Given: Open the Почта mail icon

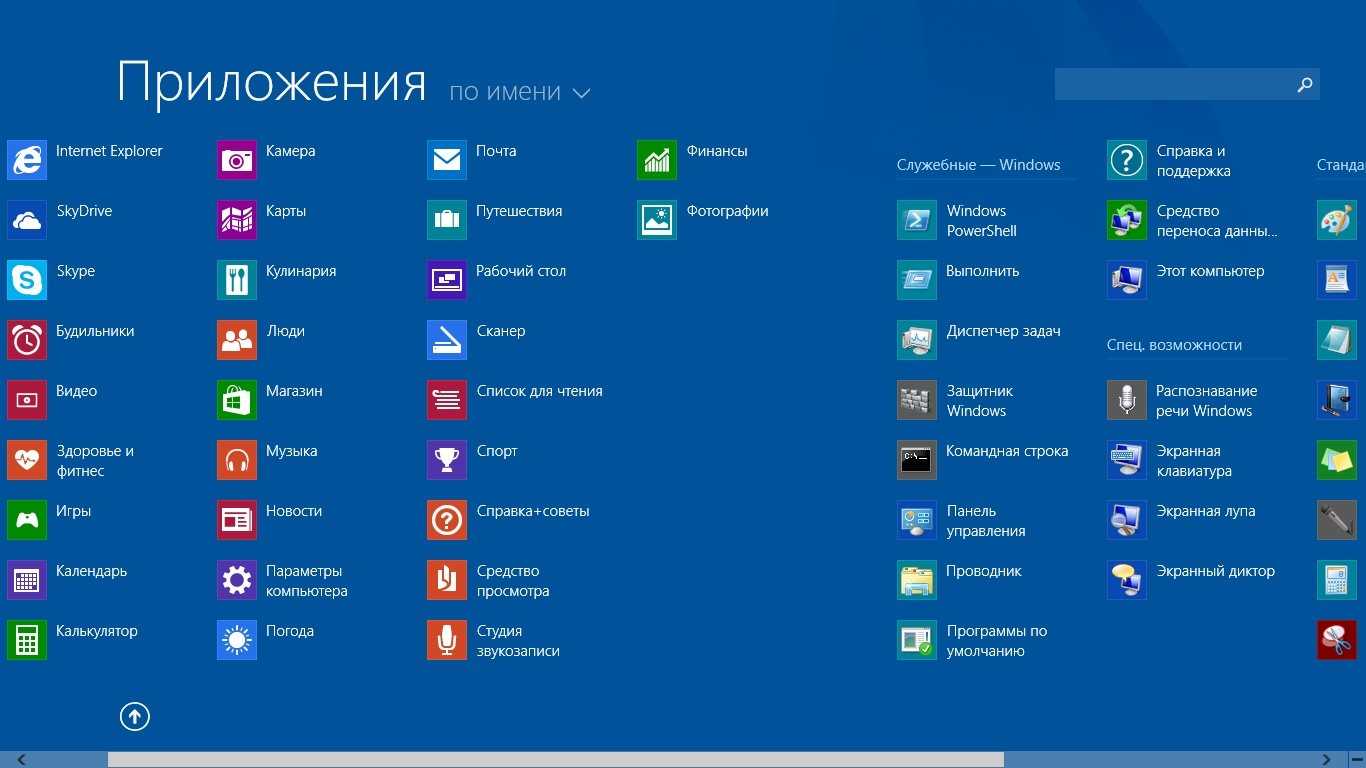Looking at the screenshot, I should tap(447, 160).
